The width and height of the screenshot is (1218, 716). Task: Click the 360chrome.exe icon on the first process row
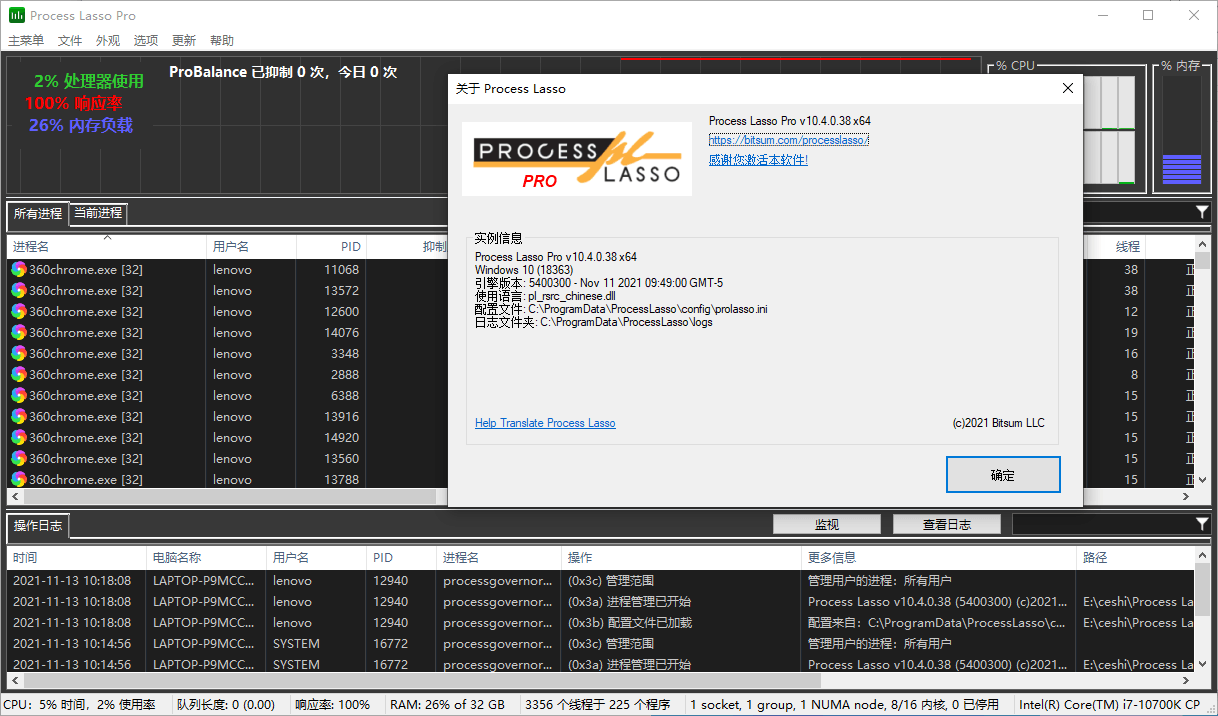tap(18, 269)
